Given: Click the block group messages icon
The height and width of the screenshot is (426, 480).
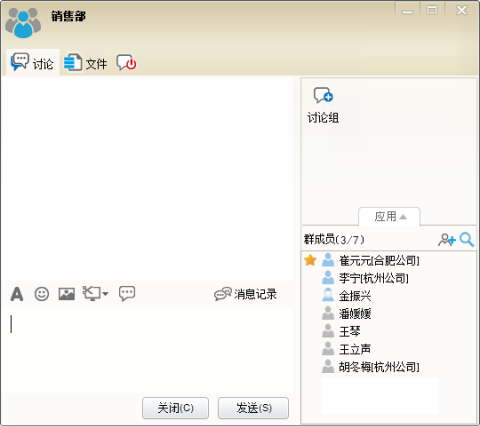Looking at the screenshot, I should point(126,62).
